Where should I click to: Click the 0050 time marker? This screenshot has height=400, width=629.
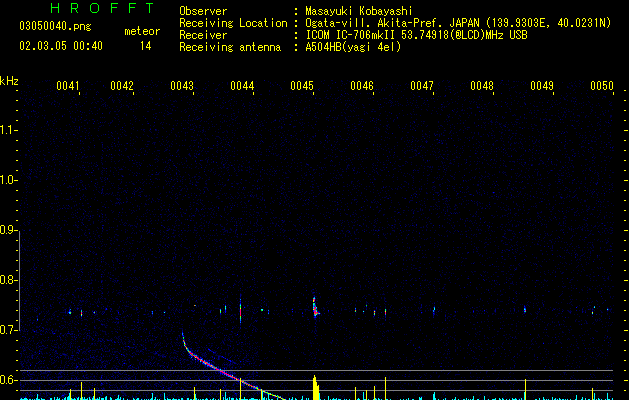coord(602,86)
